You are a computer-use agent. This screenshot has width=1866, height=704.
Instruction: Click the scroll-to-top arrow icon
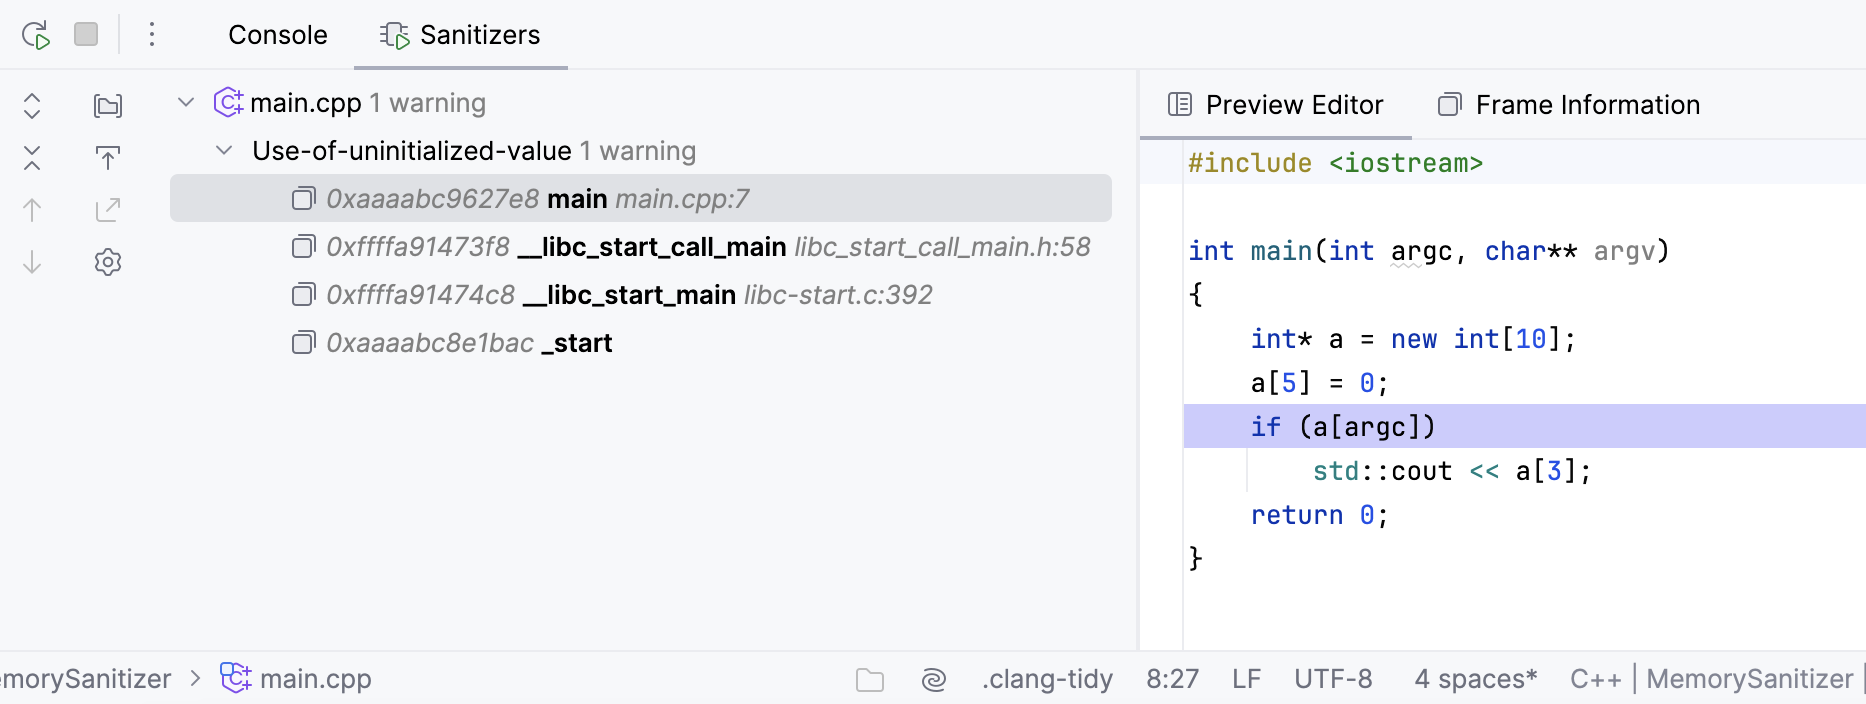point(108,157)
